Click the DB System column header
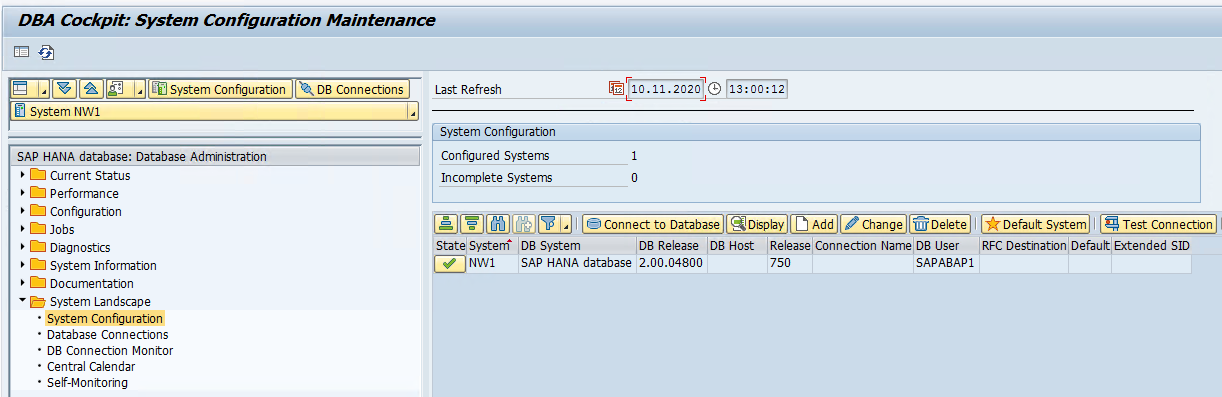Viewport: 1222px width, 397px height. (577, 245)
